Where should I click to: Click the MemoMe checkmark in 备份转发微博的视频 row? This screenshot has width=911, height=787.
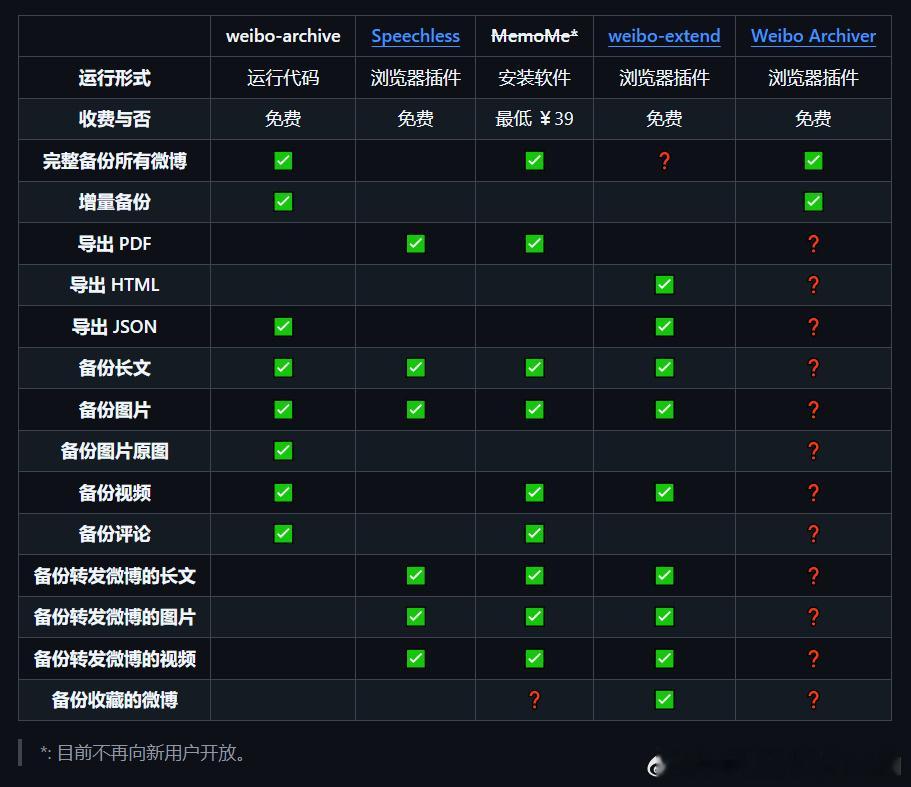pos(534,659)
